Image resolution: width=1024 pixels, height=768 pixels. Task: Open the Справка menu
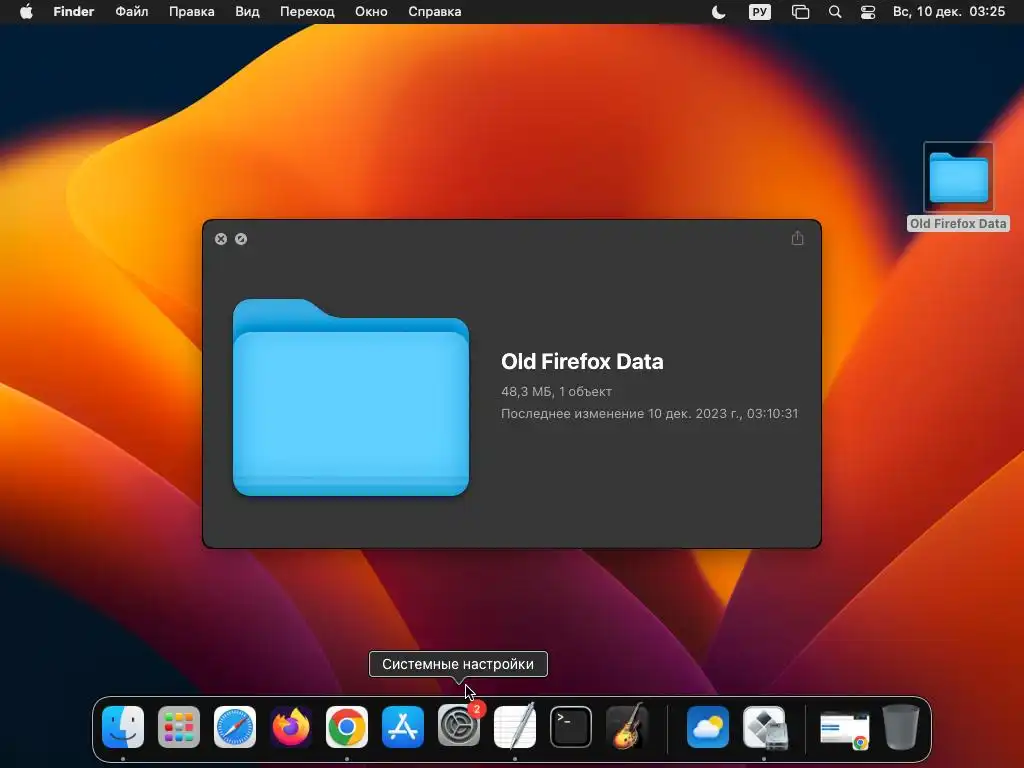point(434,12)
